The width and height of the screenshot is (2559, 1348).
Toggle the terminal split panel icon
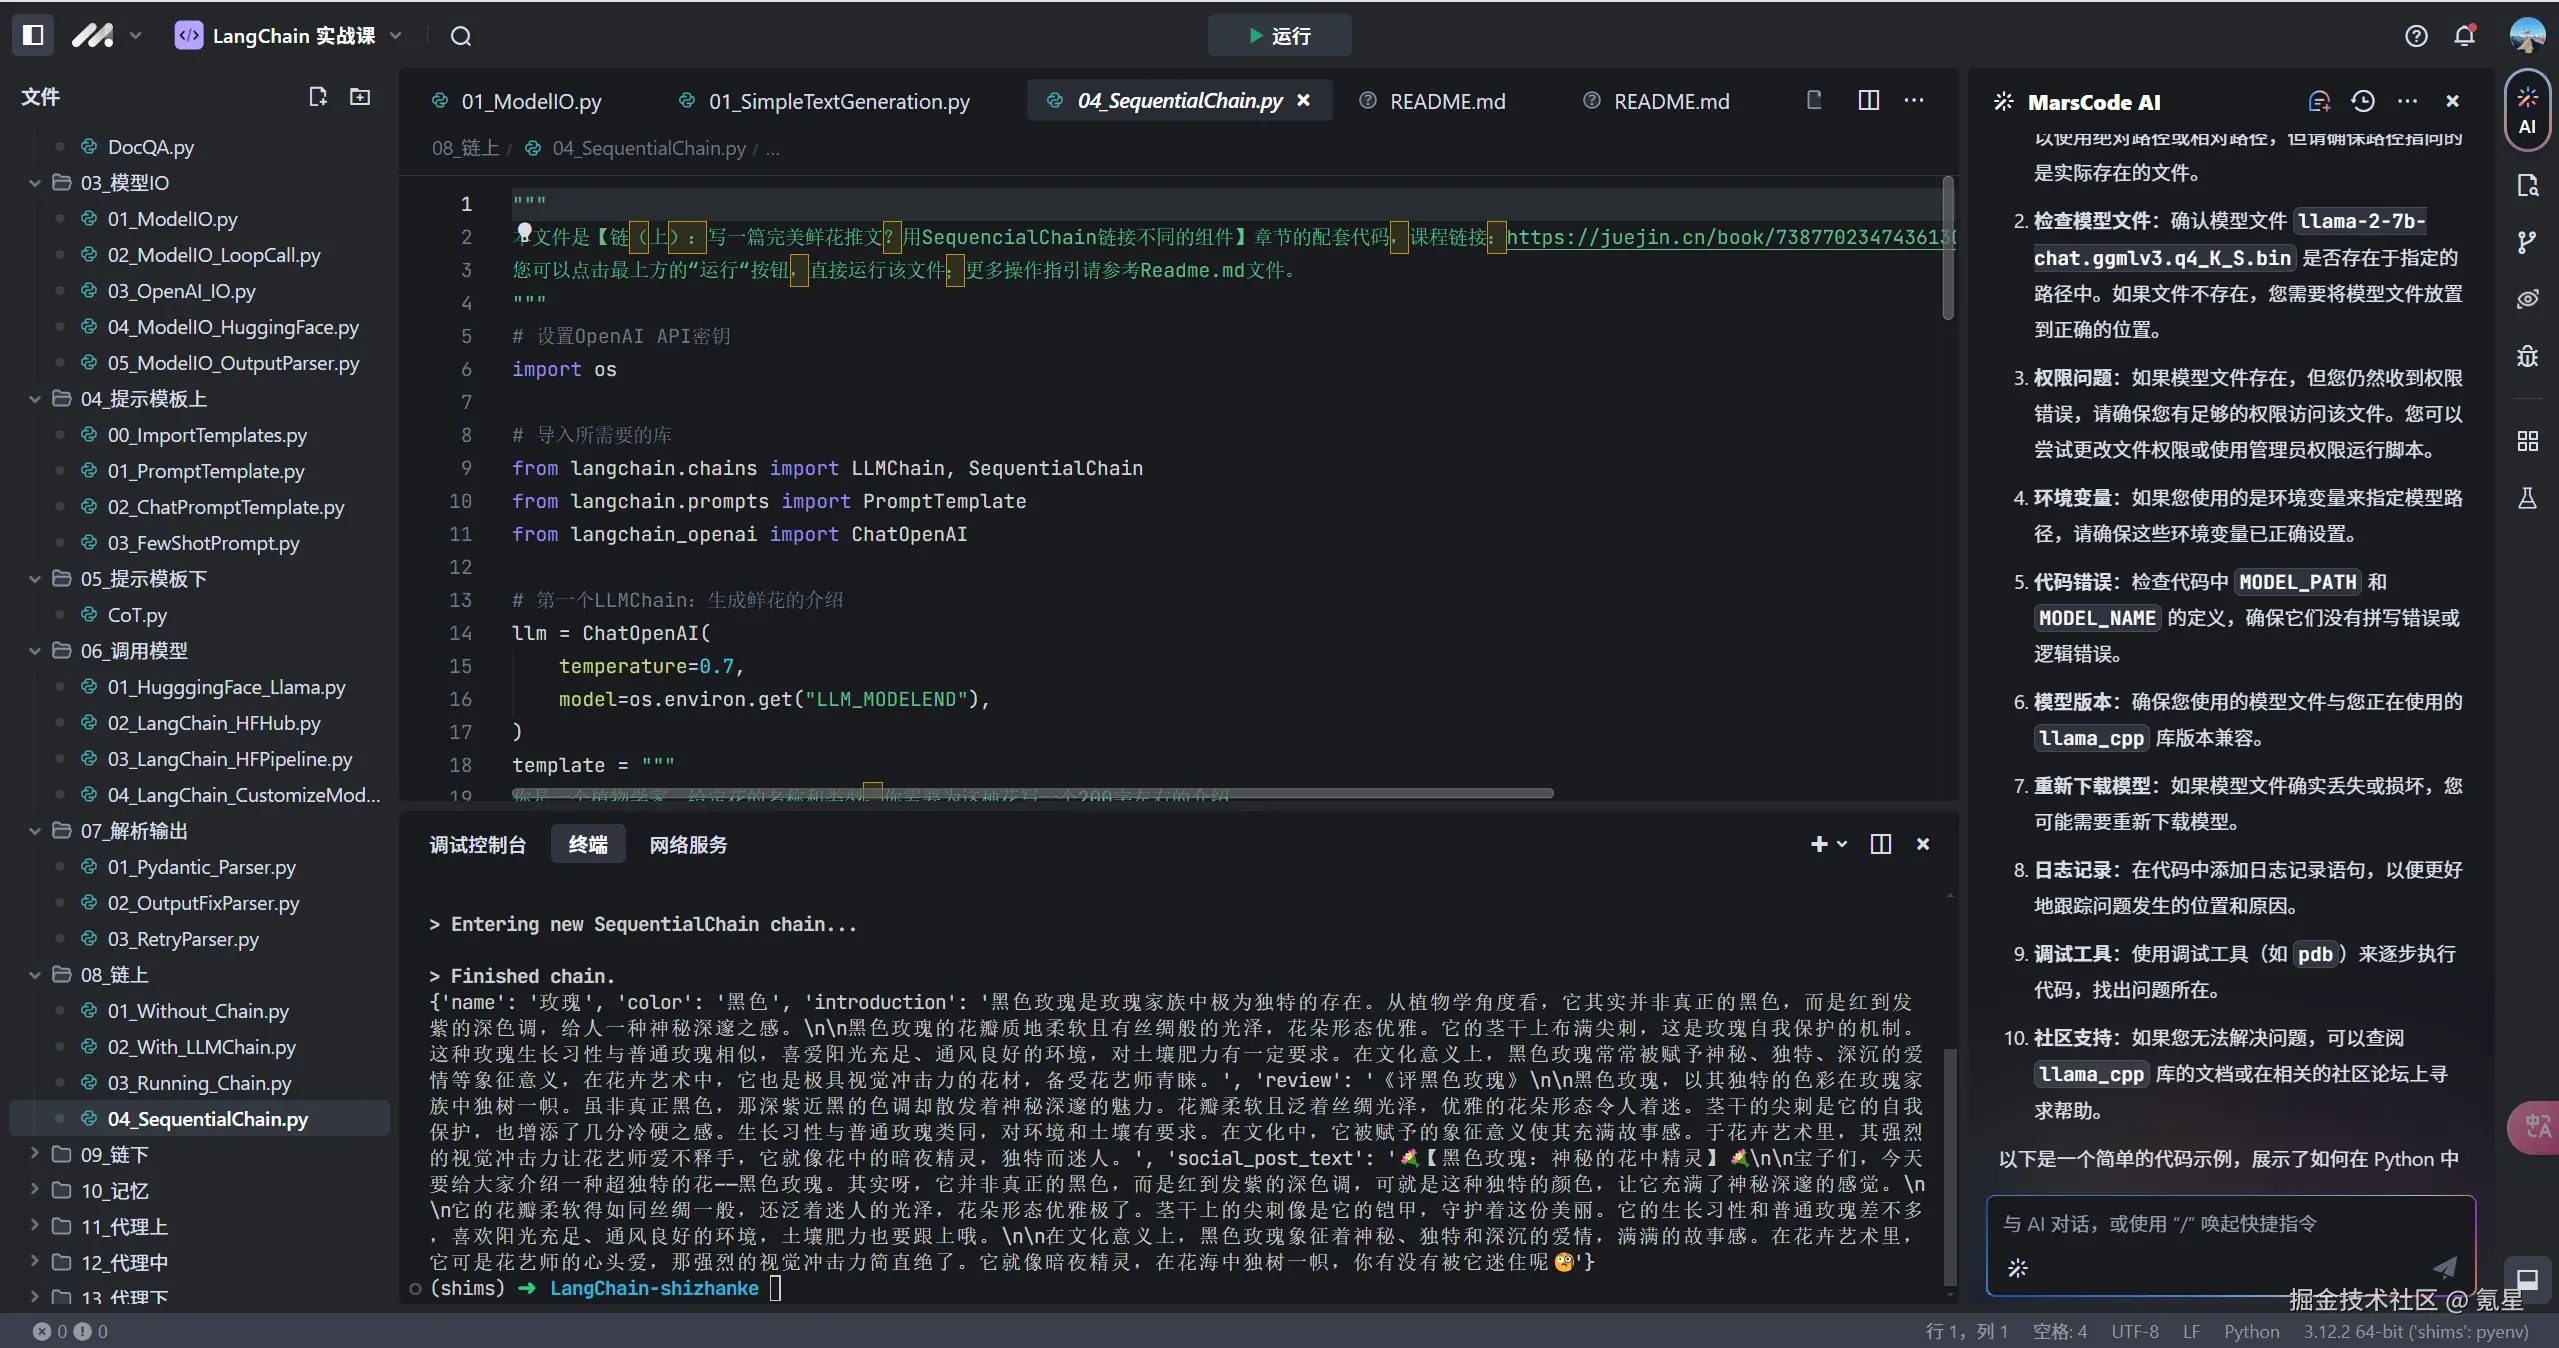(x=1880, y=844)
